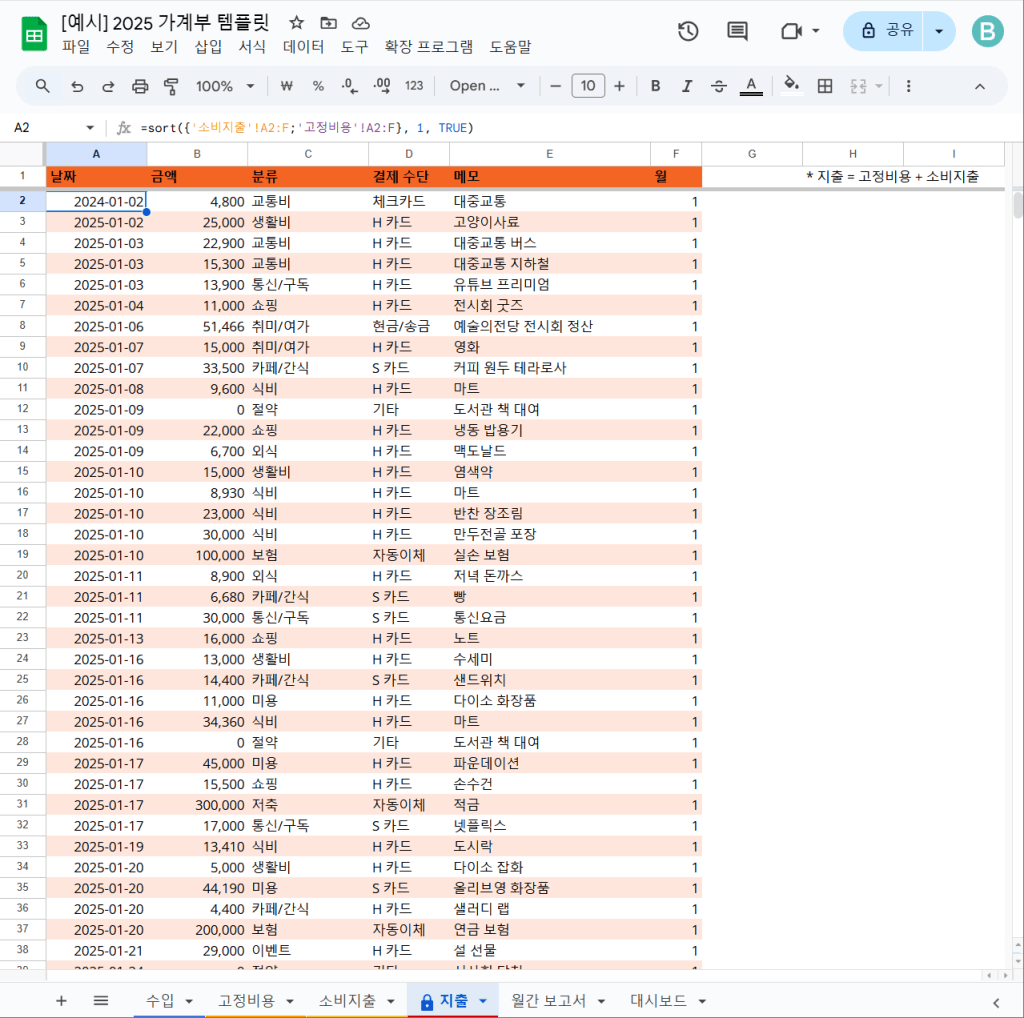Click the borders grid icon
1024x1018 pixels.
[x=825, y=86]
